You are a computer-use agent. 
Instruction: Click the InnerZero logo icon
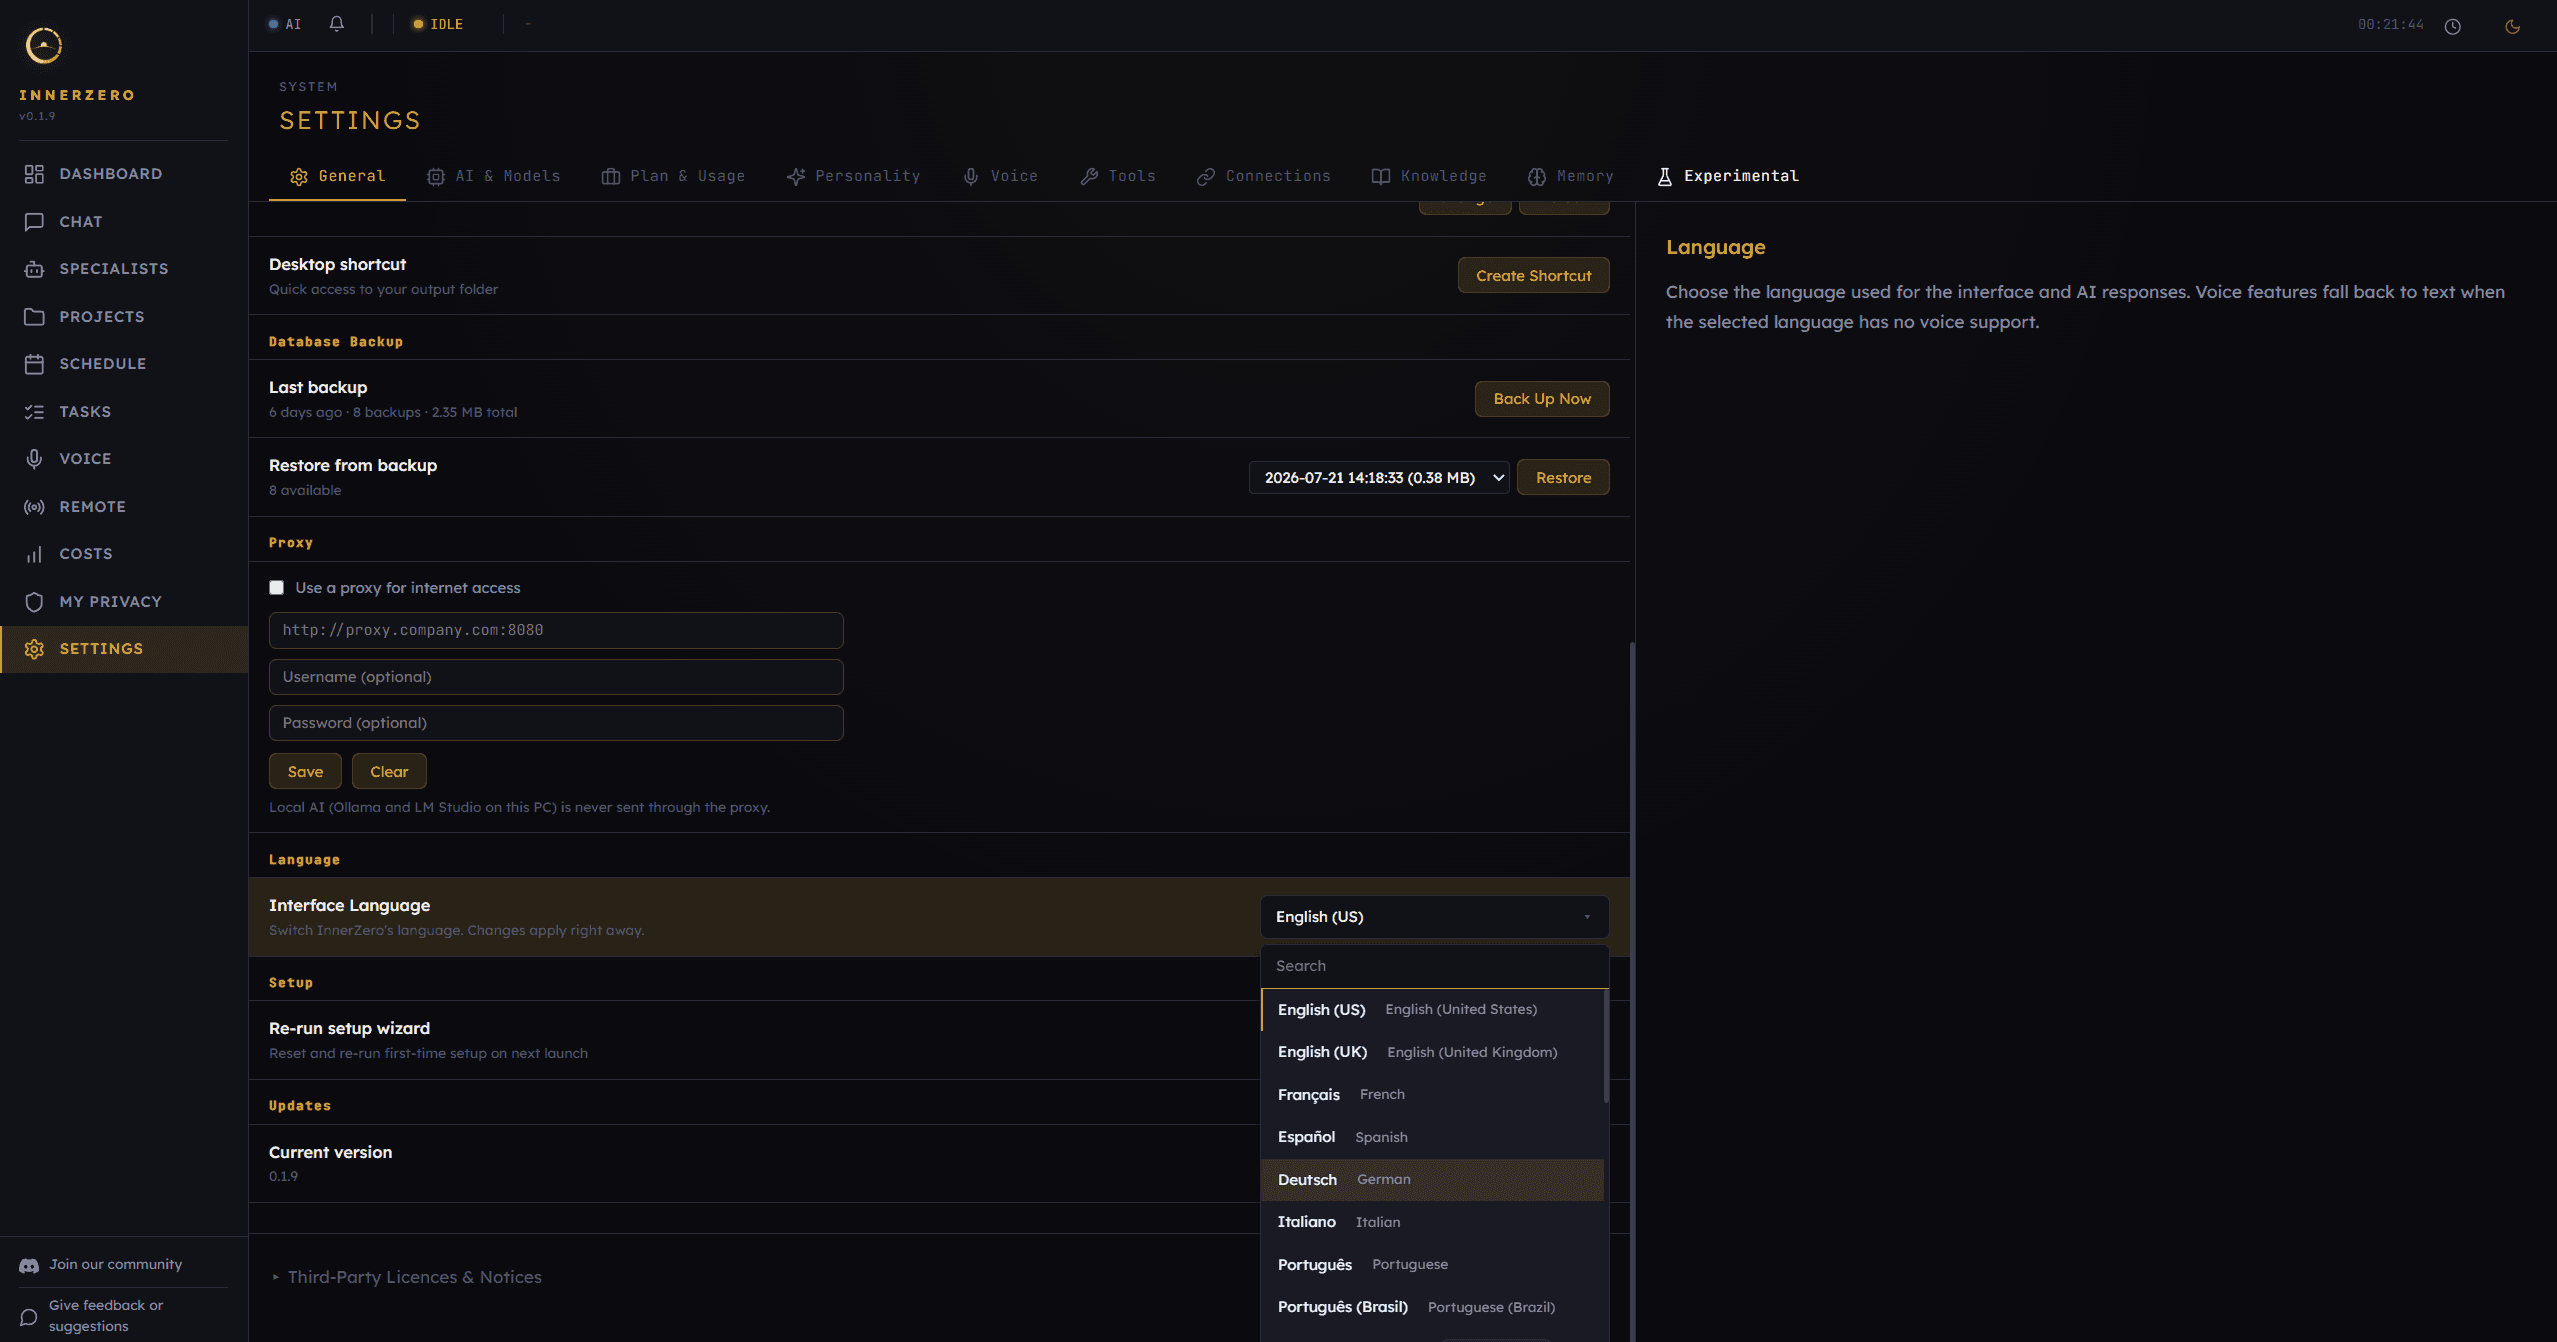[x=43, y=45]
